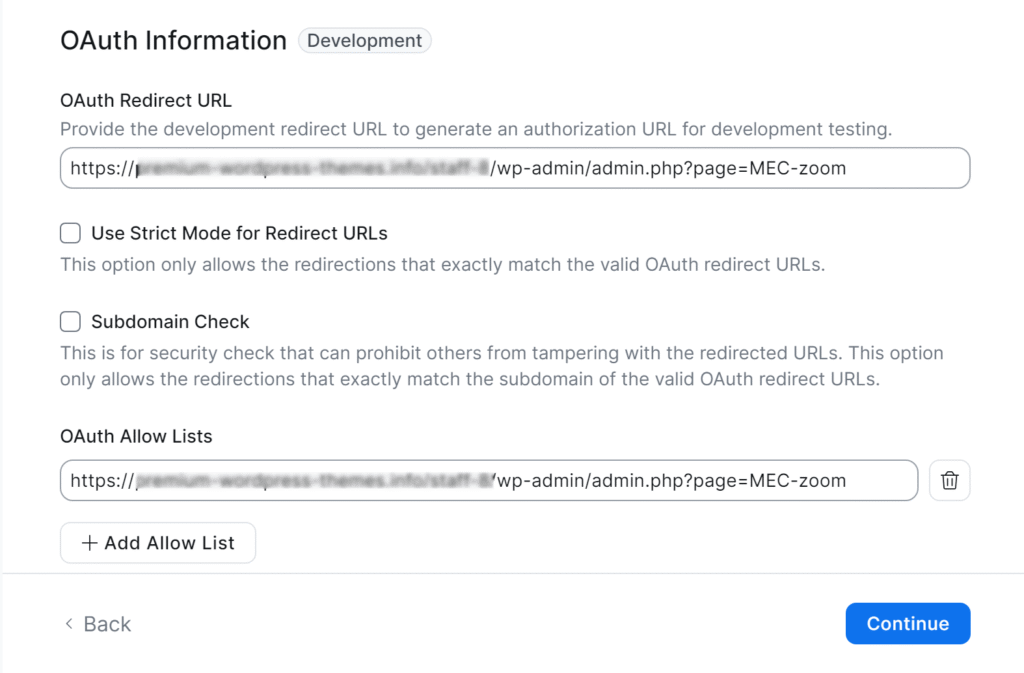Check the Subdomain Check security box
1024x673 pixels.
(x=70, y=321)
